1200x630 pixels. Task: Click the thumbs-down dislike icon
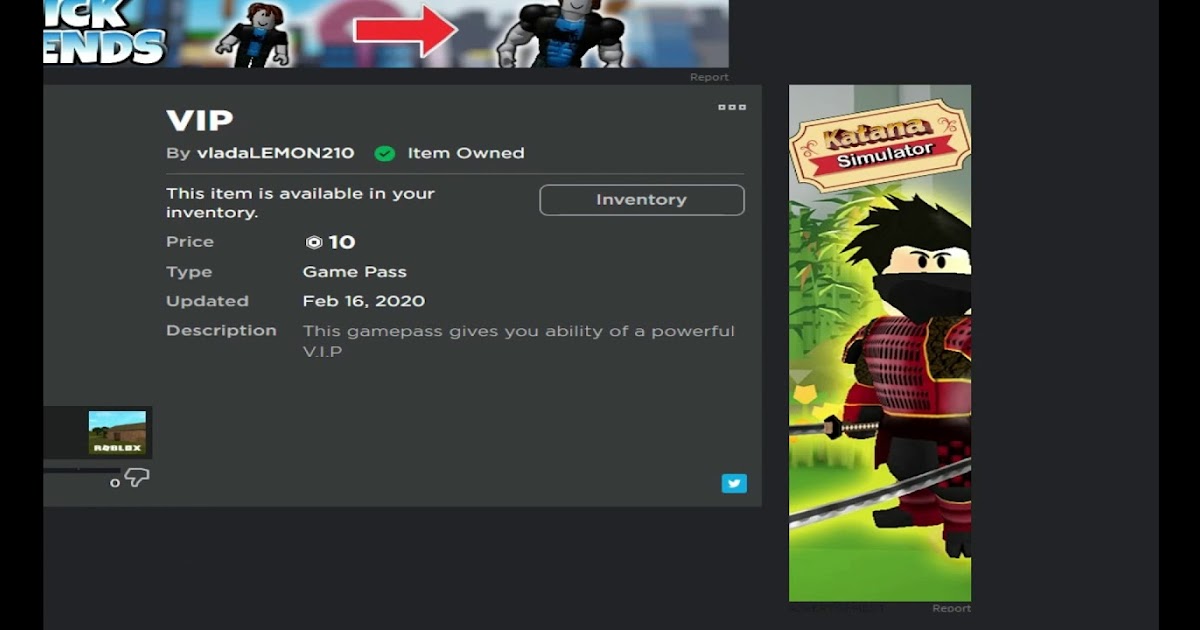137,479
